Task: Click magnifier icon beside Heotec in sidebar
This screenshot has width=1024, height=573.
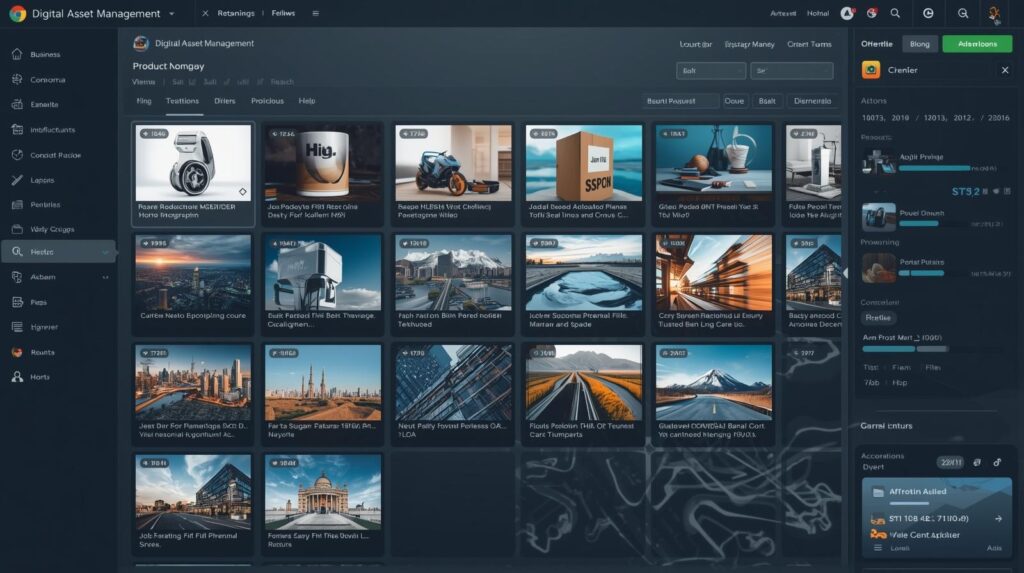Action: [17, 252]
